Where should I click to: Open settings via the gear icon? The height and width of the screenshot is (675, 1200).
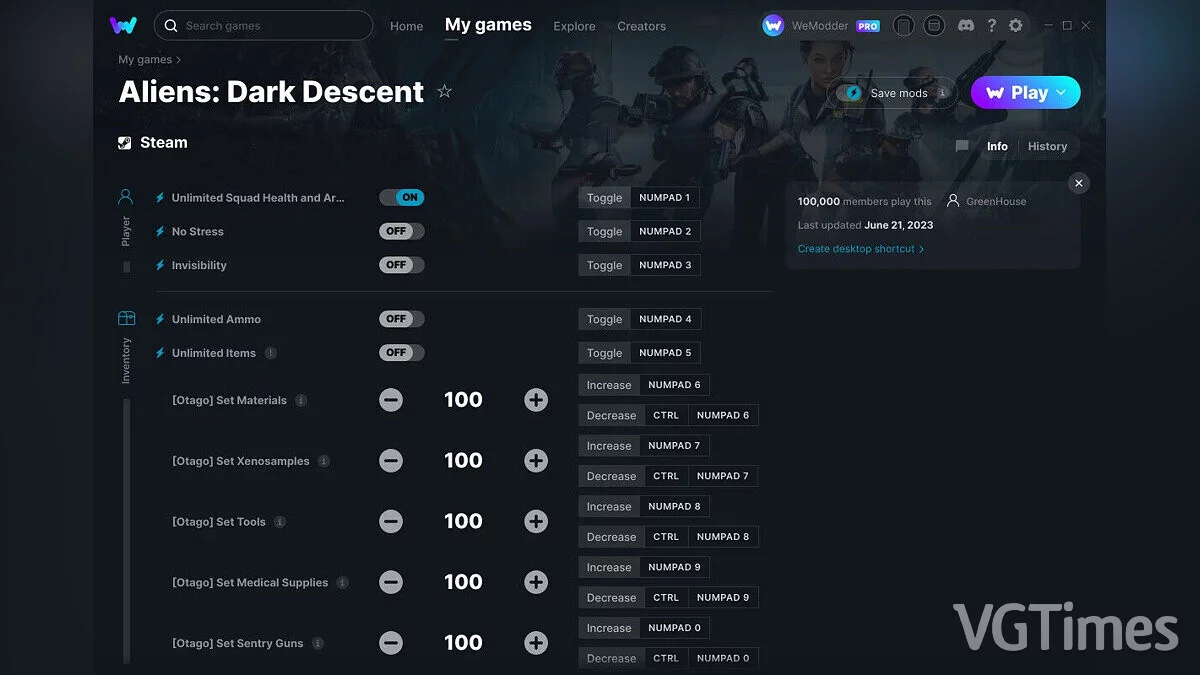coord(1016,25)
